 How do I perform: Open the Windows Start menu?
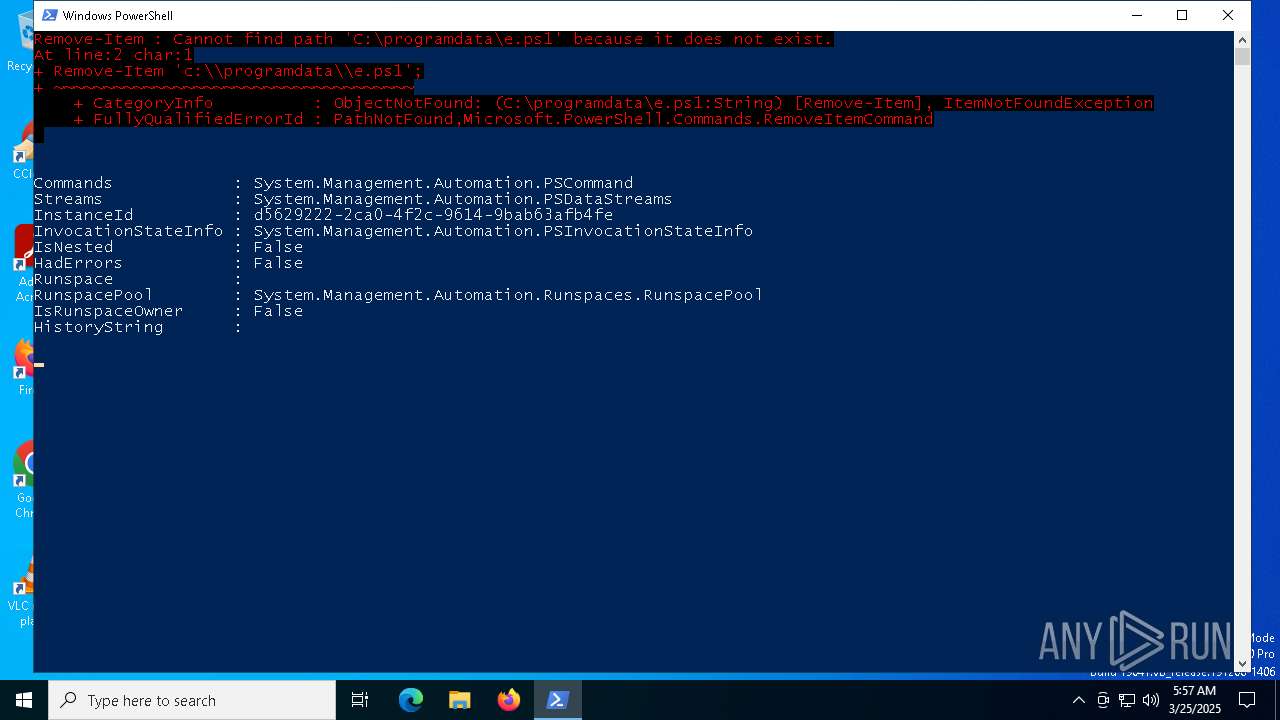point(24,700)
